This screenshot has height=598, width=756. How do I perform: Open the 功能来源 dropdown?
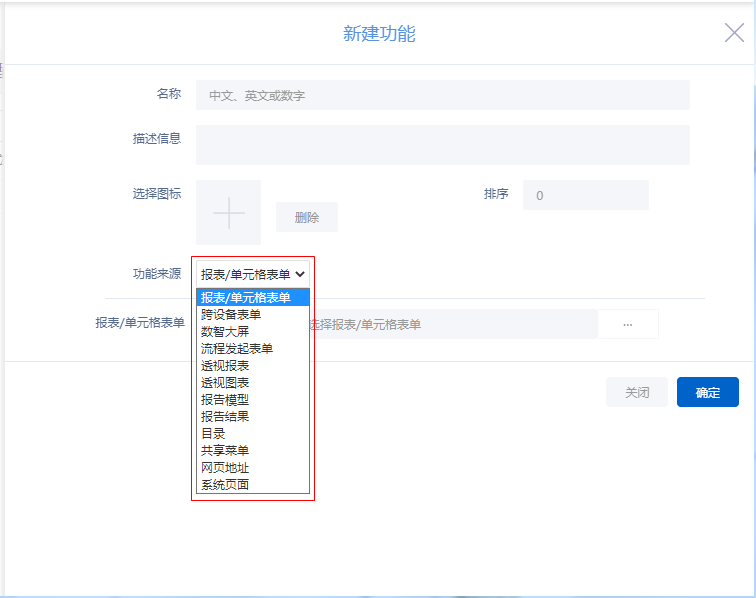253,273
